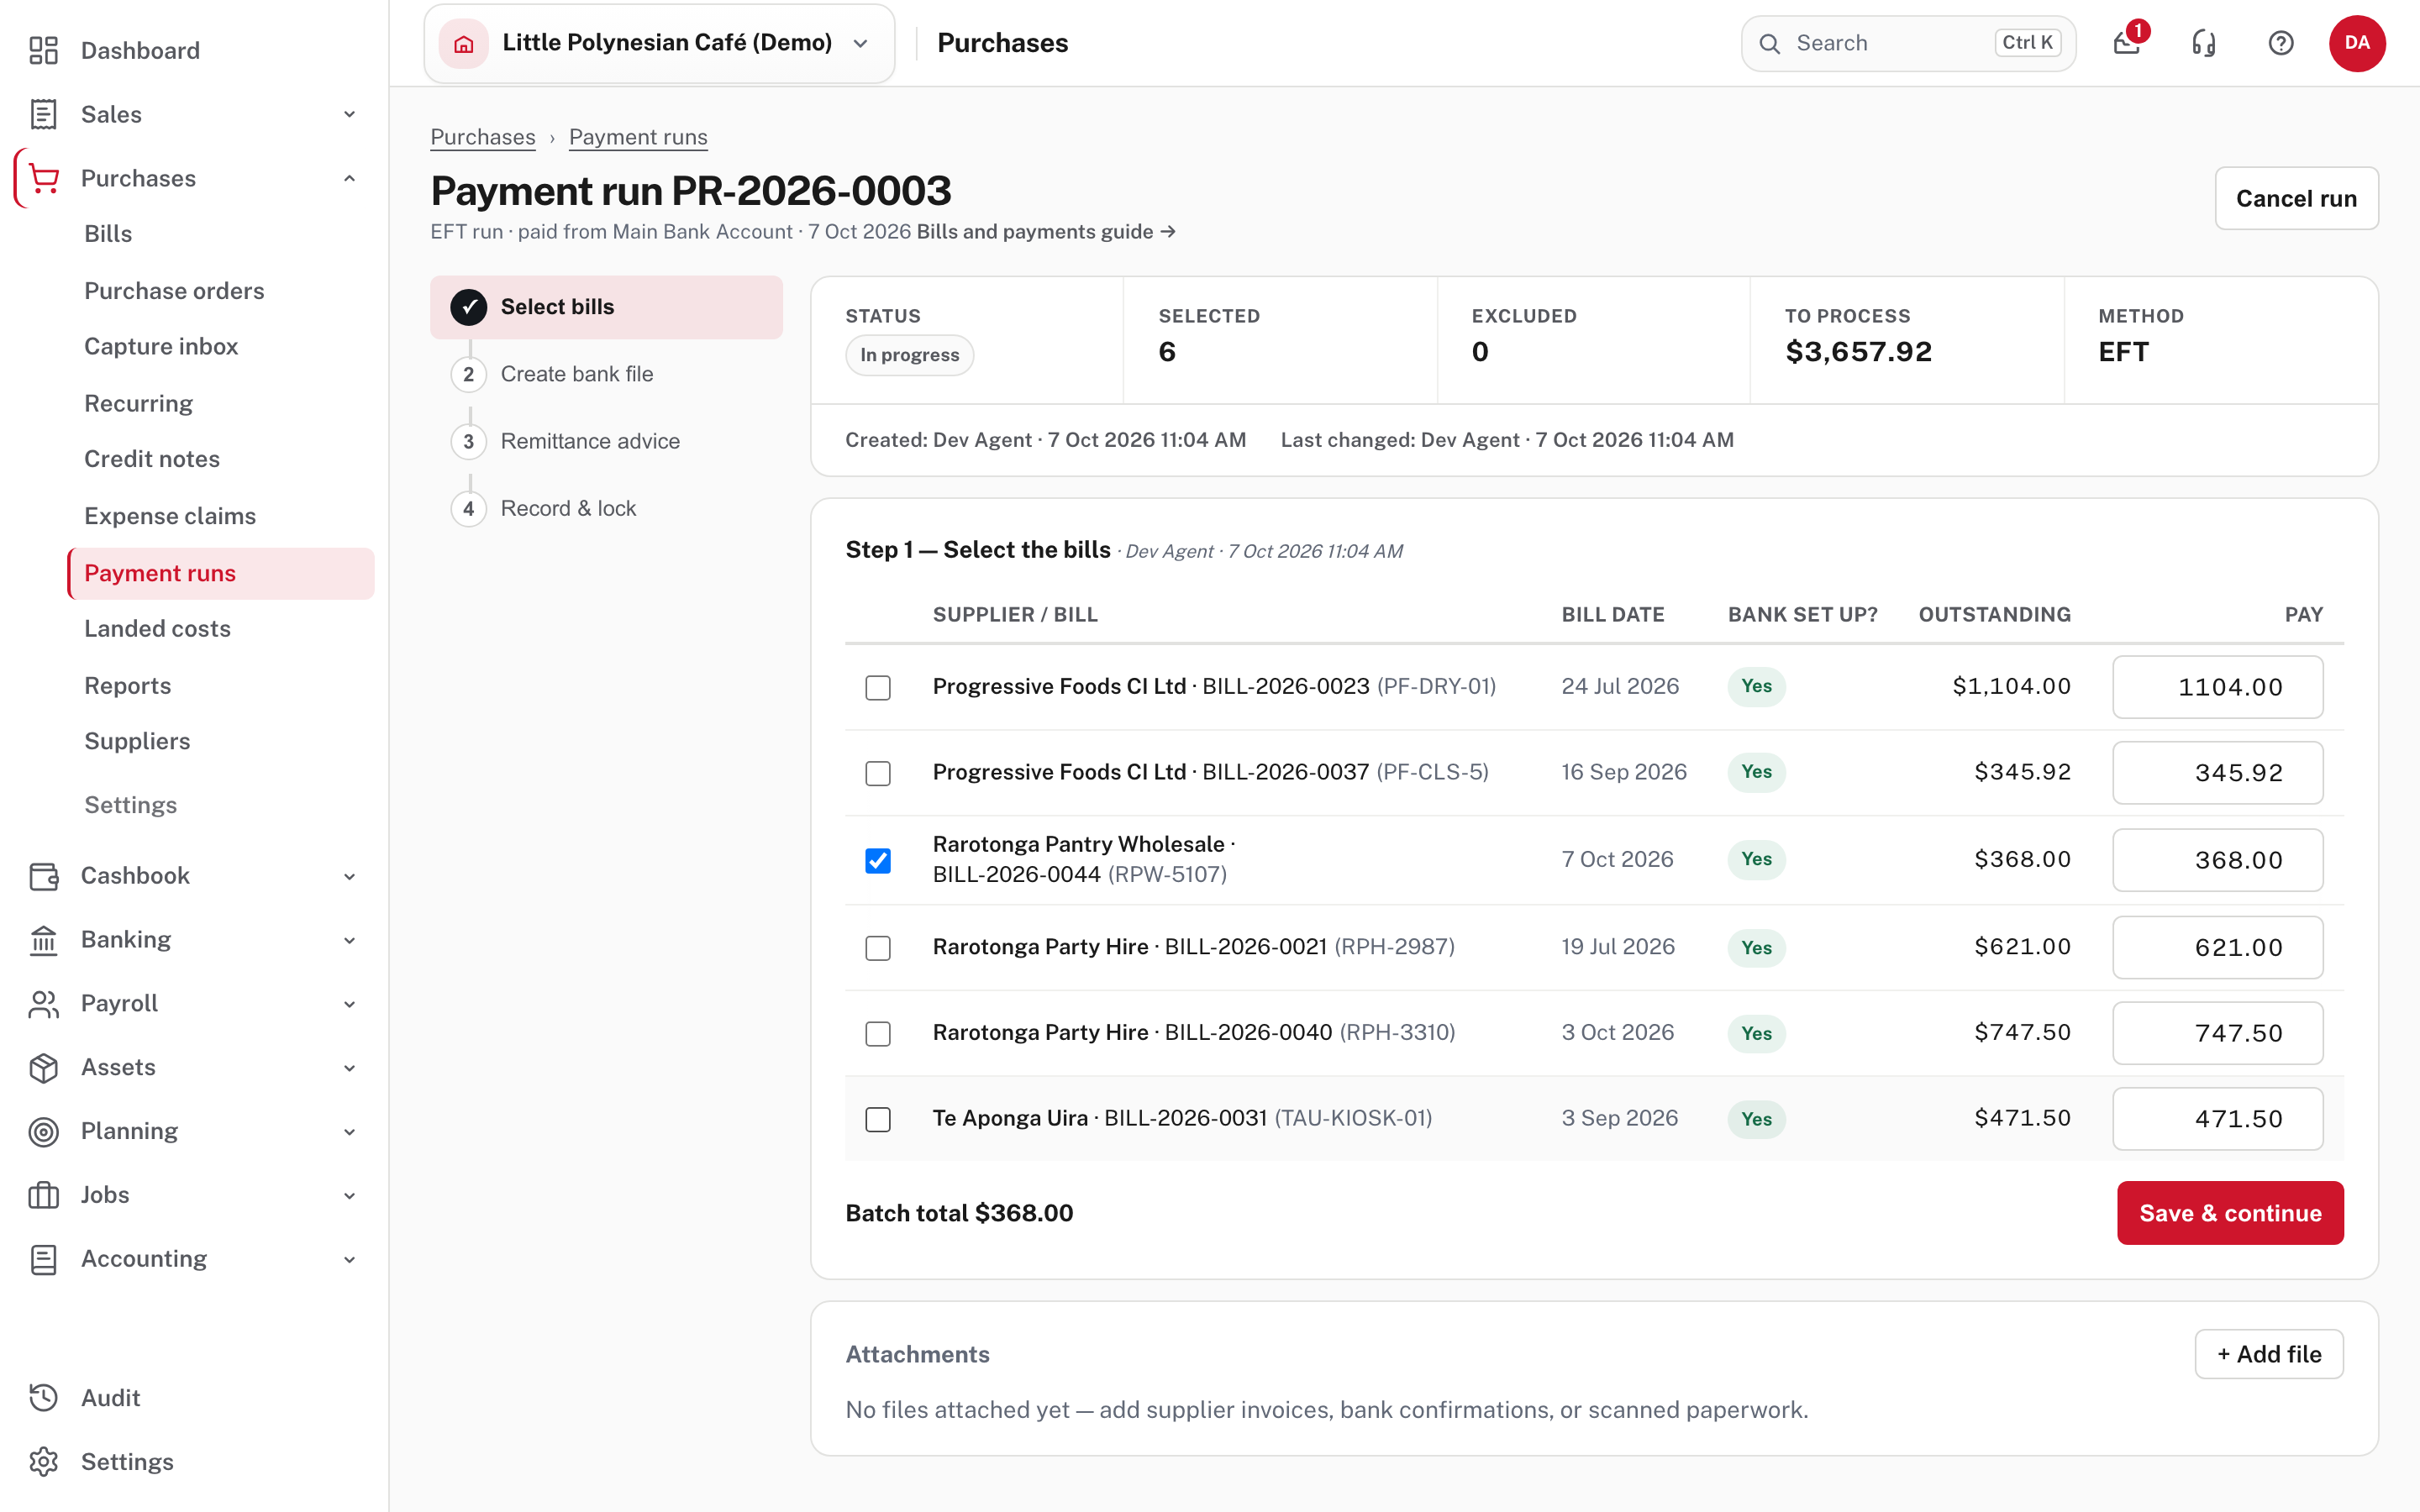Click the pay amount field showing 1104.00
Image resolution: width=2420 pixels, height=1512 pixels.
(2217, 687)
